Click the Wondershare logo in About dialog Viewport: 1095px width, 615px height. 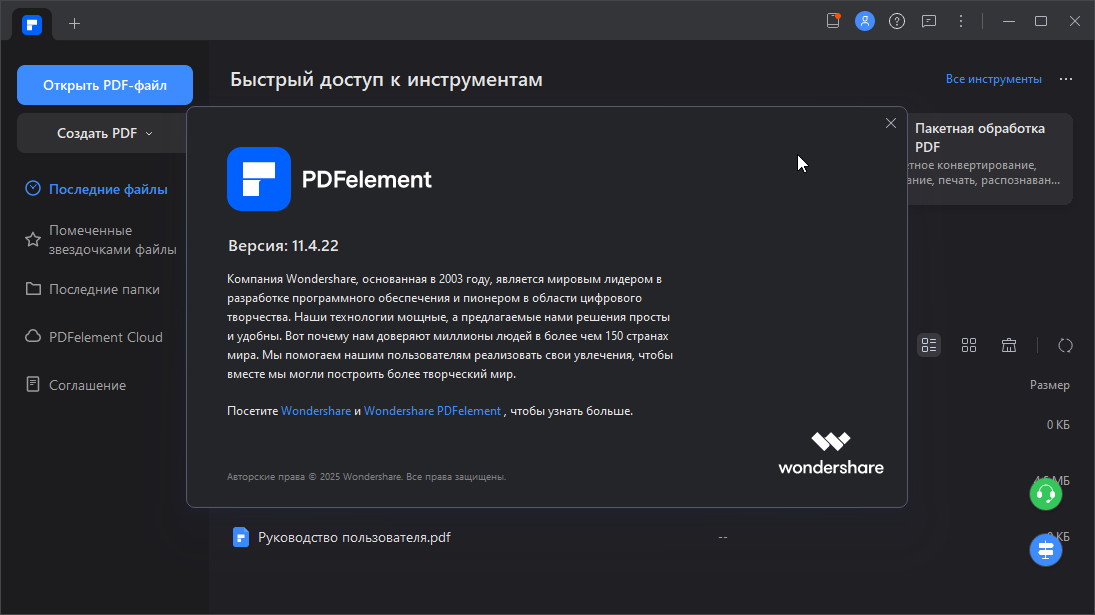[831, 454]
